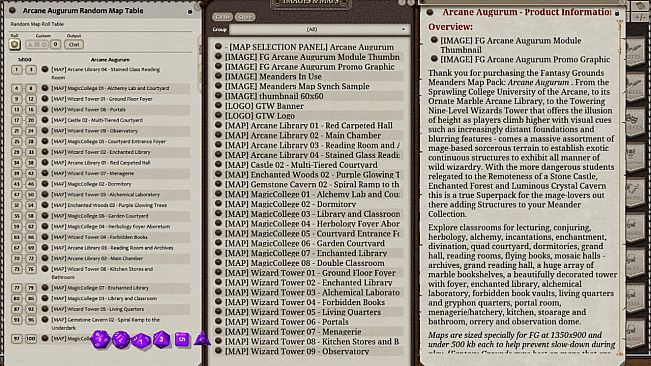Open link icon for MagicCollege 08 - Double Classroom
This screenshot has width=651, height=366.
(218, 263)
